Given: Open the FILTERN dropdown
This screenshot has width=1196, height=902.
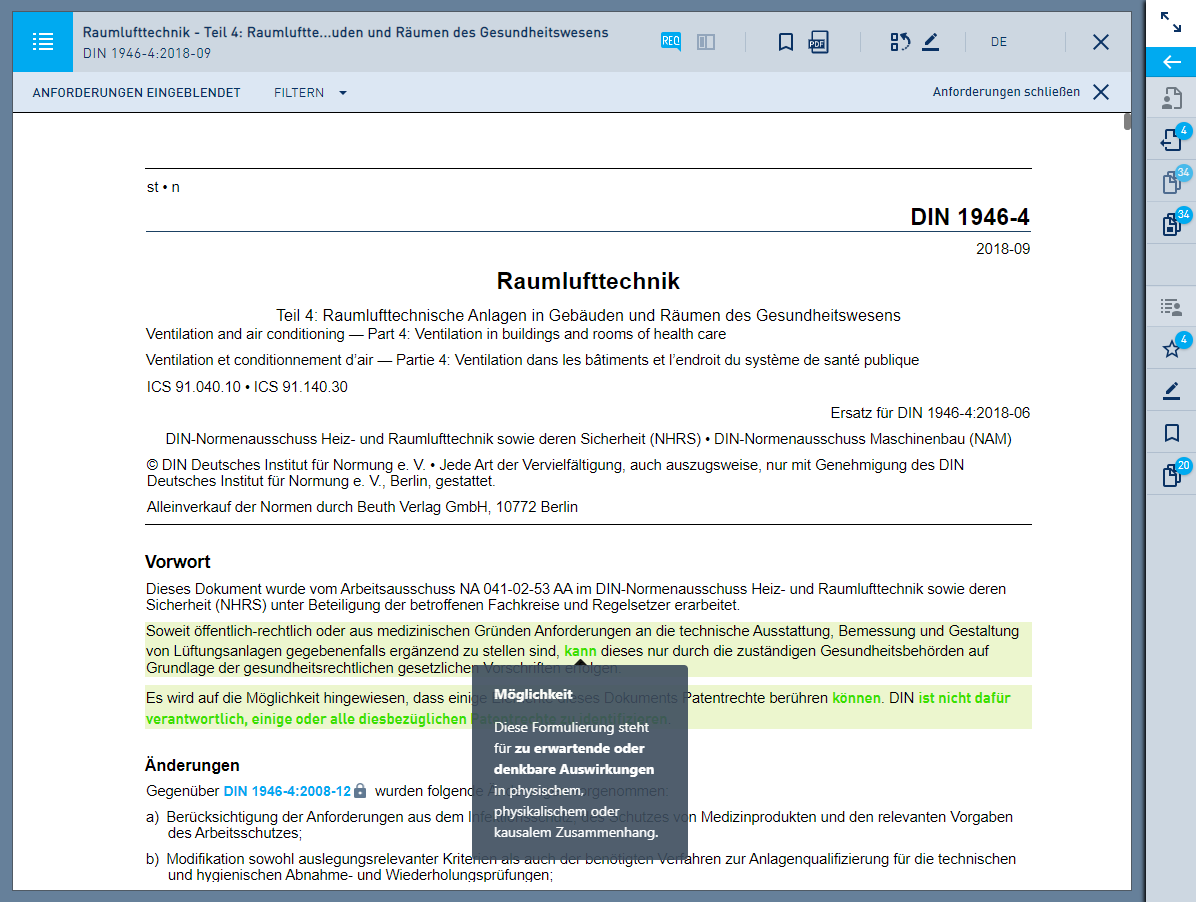Looking at the screenshot, I should pos(310,92).
